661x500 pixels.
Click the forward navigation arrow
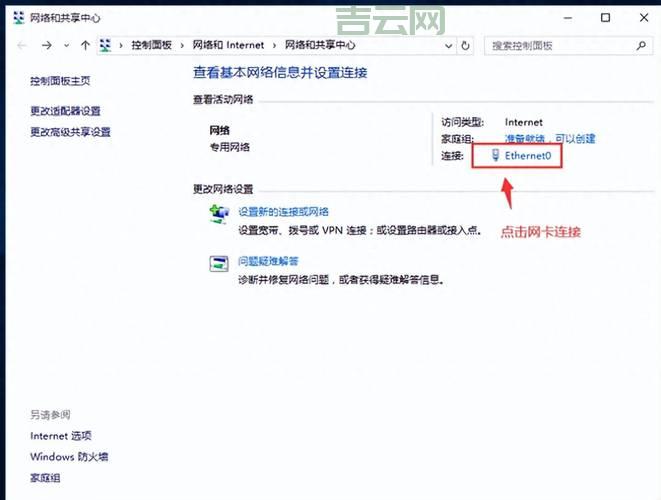[47, 45]
